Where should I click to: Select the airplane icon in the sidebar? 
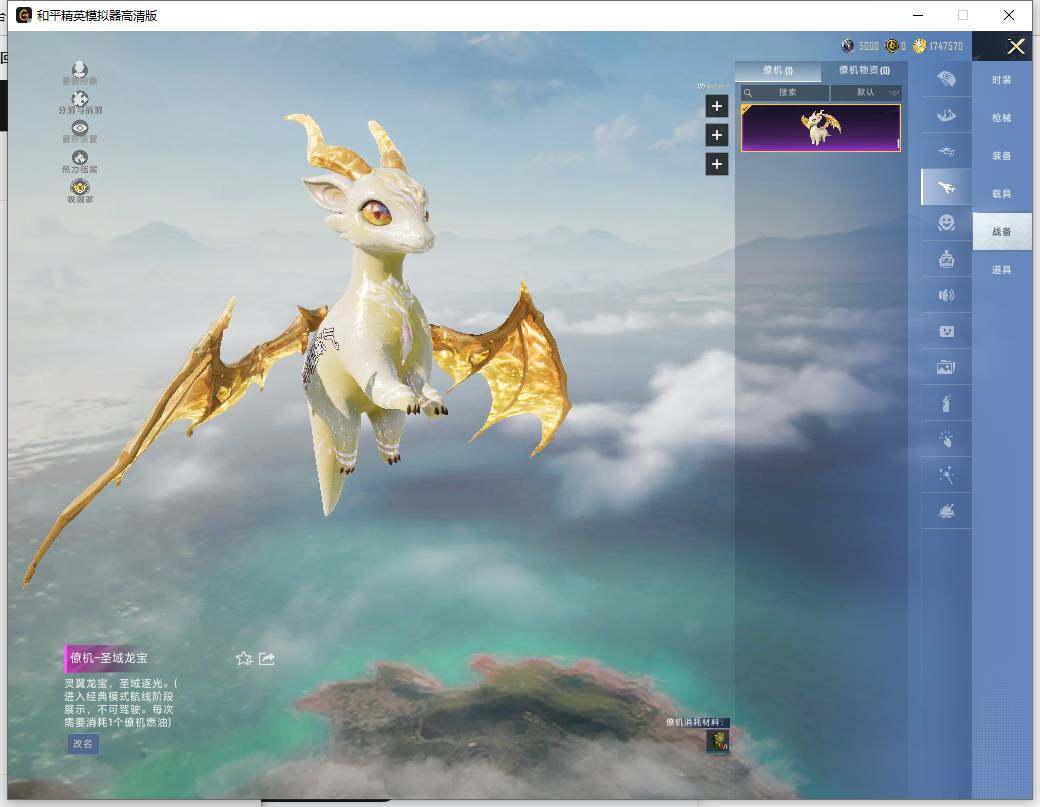(x=946, y=187)
